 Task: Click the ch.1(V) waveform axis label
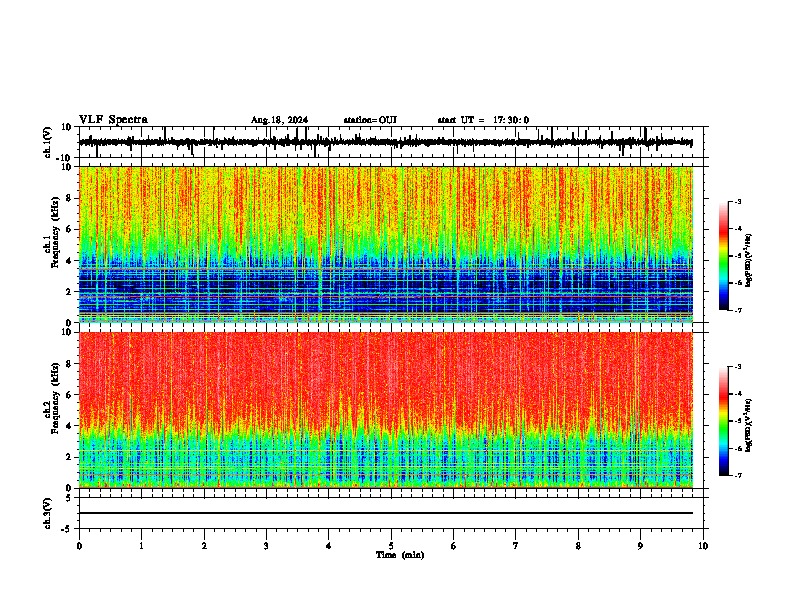tap(48, 142)
